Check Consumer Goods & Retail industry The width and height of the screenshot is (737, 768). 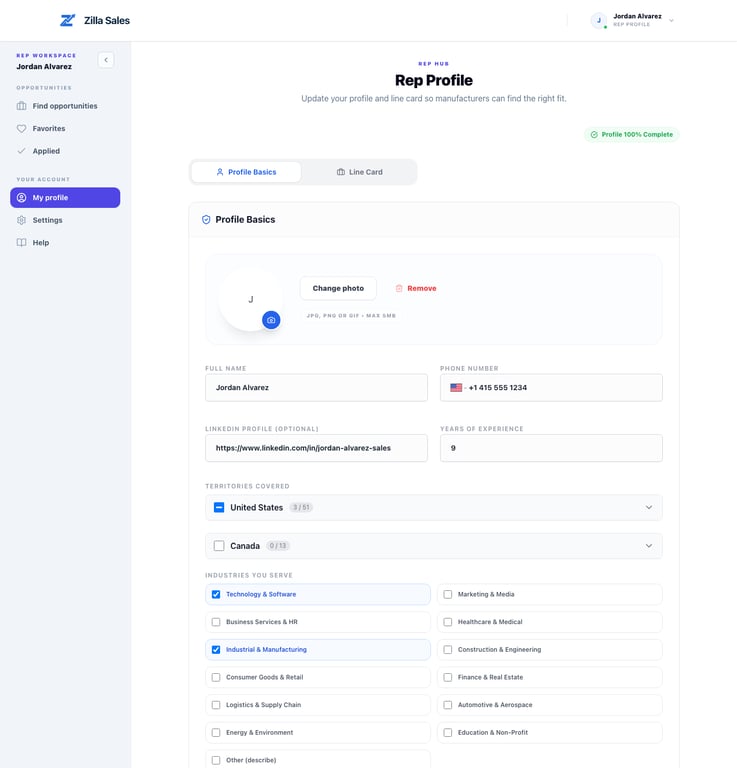[216, 677]
